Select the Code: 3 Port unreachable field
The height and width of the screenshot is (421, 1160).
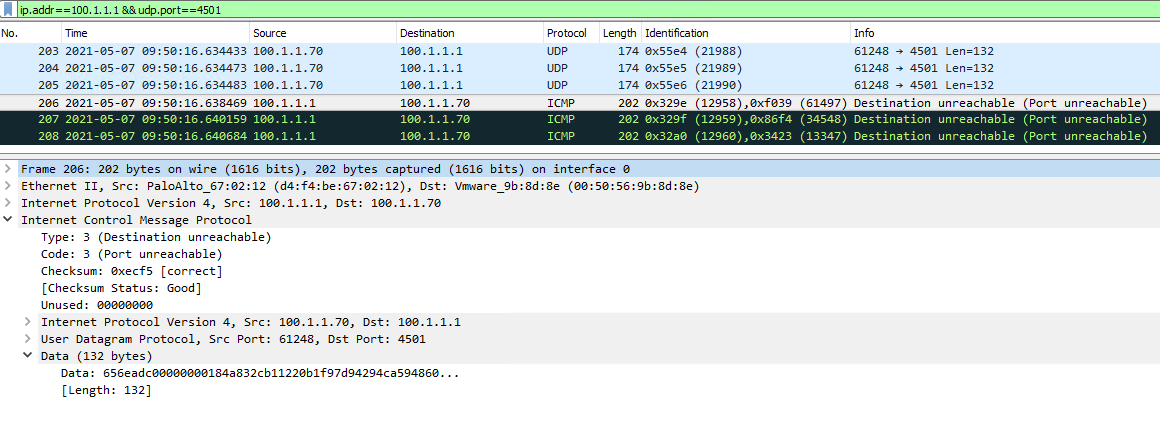(x=132, y=255)
